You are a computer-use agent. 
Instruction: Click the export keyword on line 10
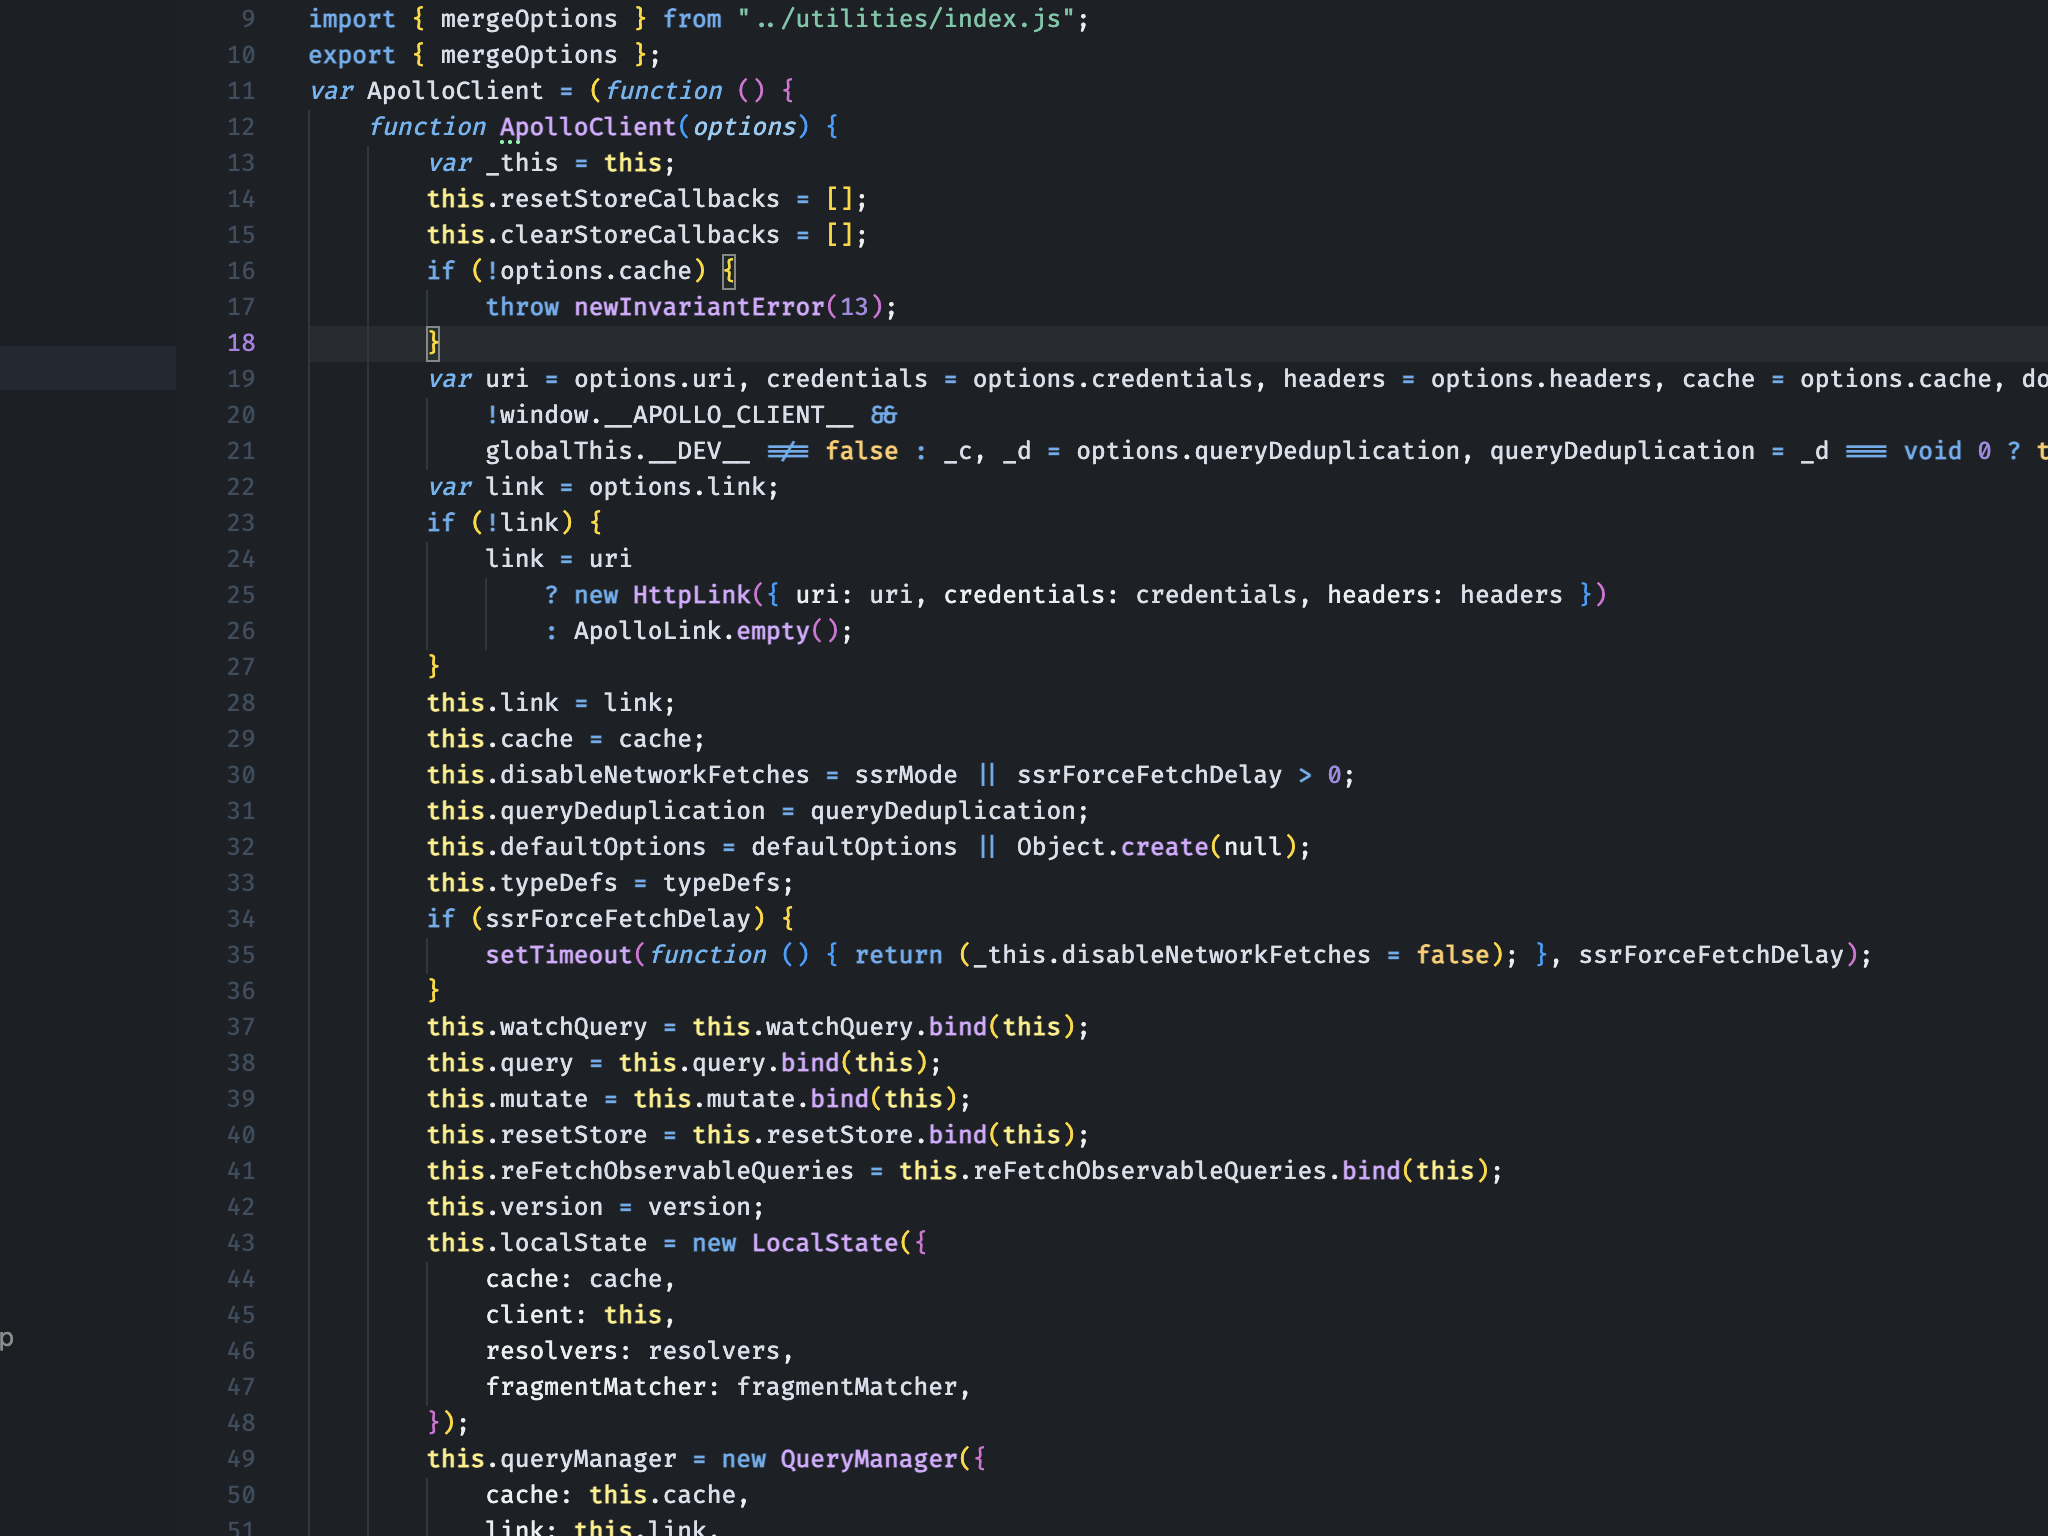(351, 55)
